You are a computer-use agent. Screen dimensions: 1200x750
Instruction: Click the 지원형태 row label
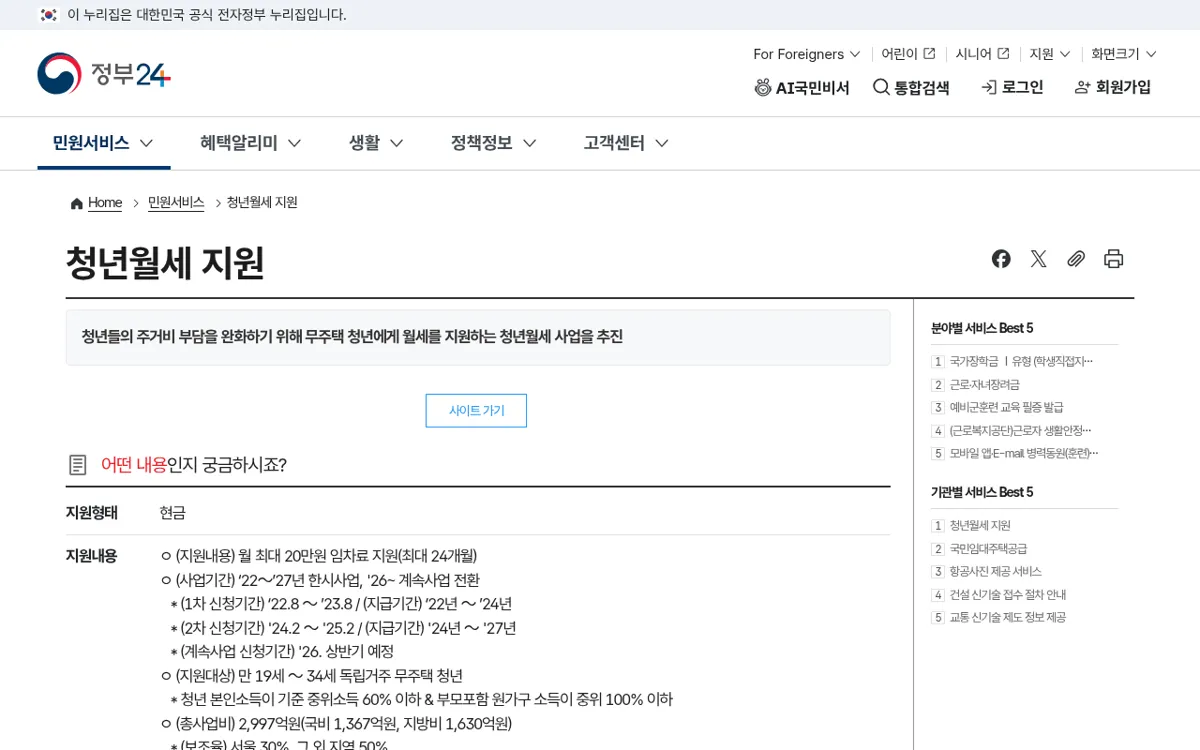coord(92,513)
